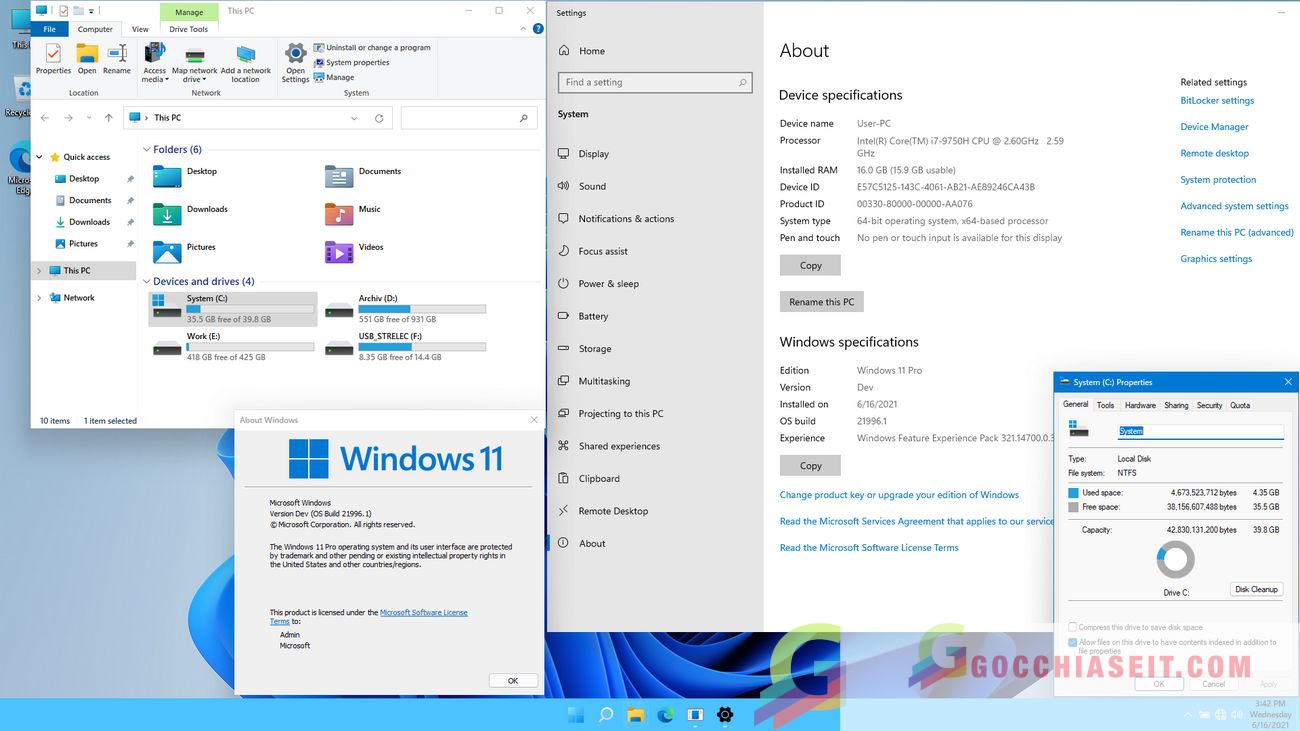The width and height of the screenshot is (1300, 731).
Task: Click the Explorer search box
Action: pyautogui.click(x=469, y=118)
